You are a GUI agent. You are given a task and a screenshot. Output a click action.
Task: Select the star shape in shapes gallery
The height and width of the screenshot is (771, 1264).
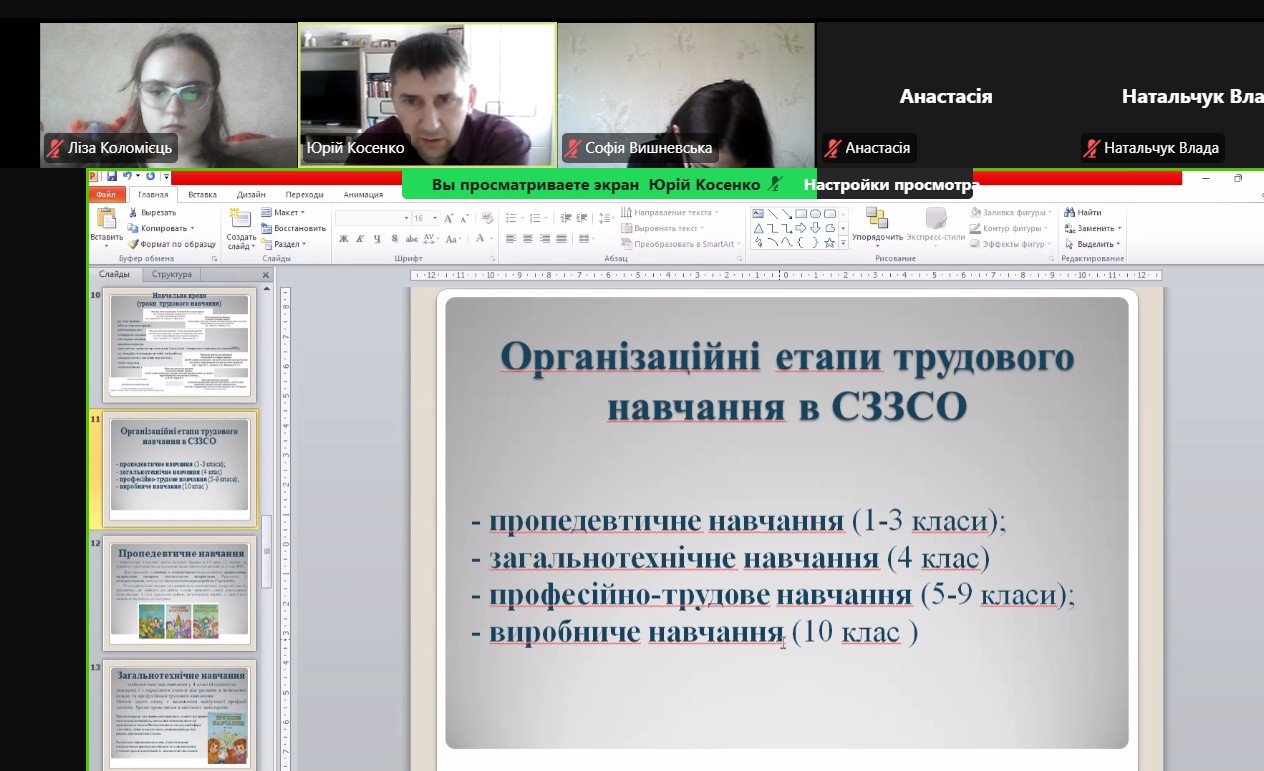click(829, 242)
